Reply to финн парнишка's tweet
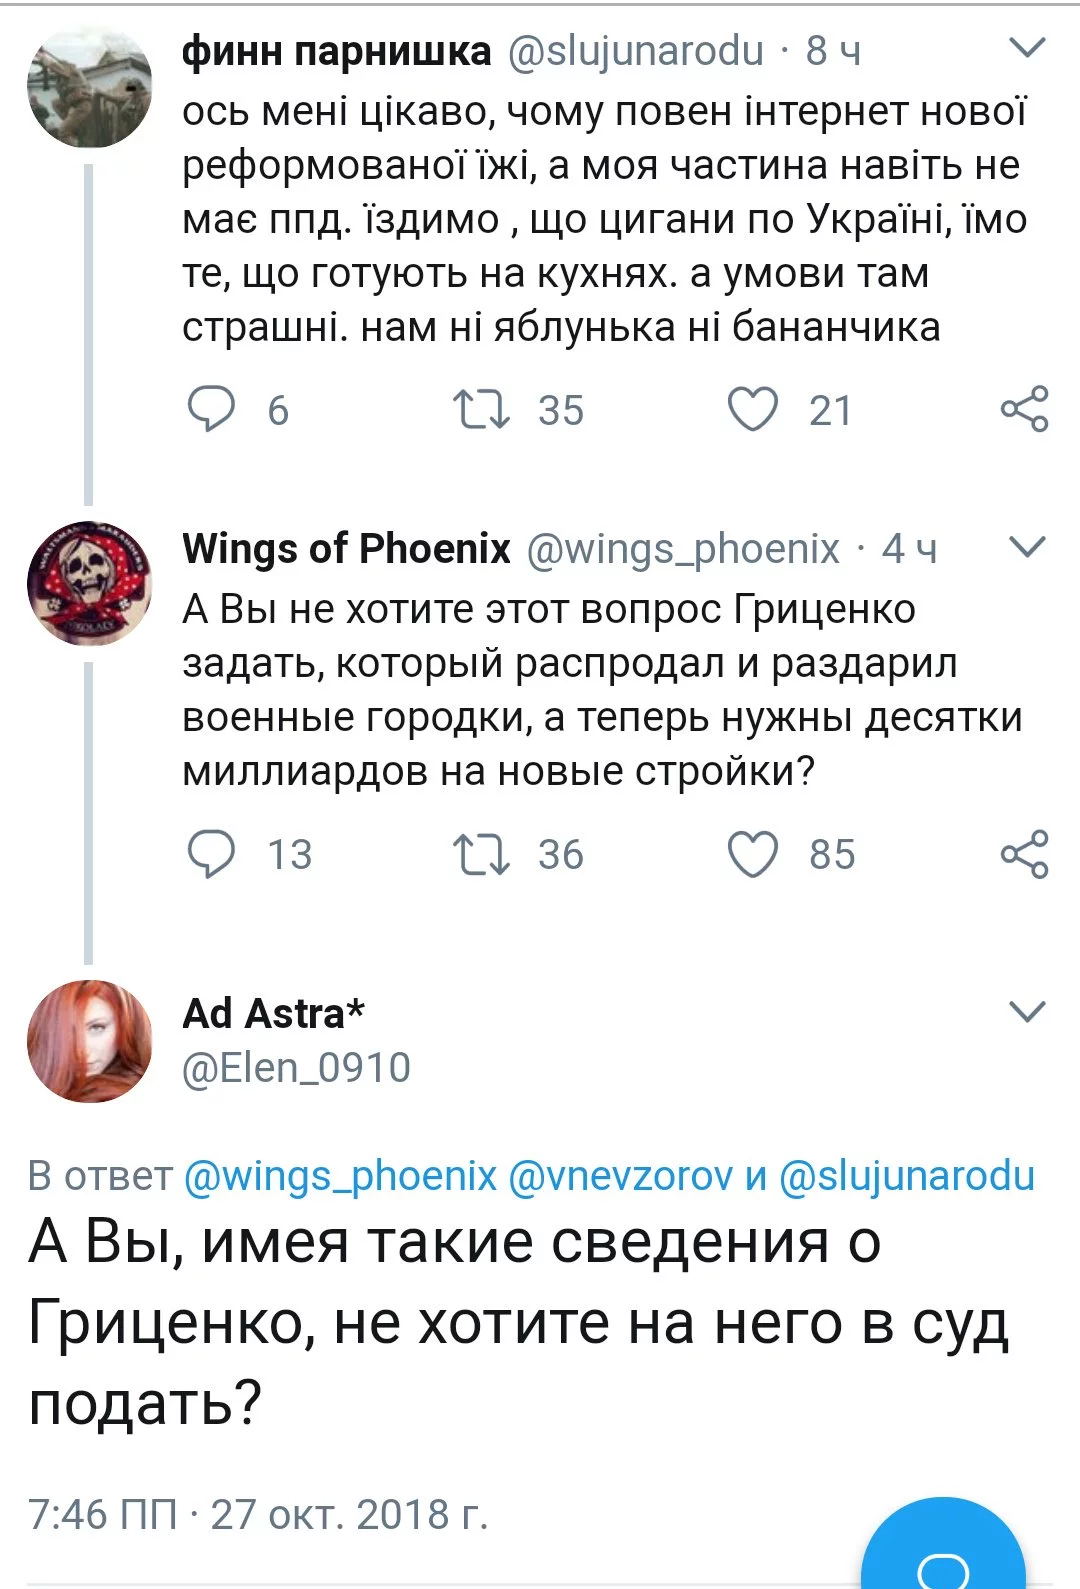Image resolution: width=1080 pixels, height=1589 pixels. point(212,409)
